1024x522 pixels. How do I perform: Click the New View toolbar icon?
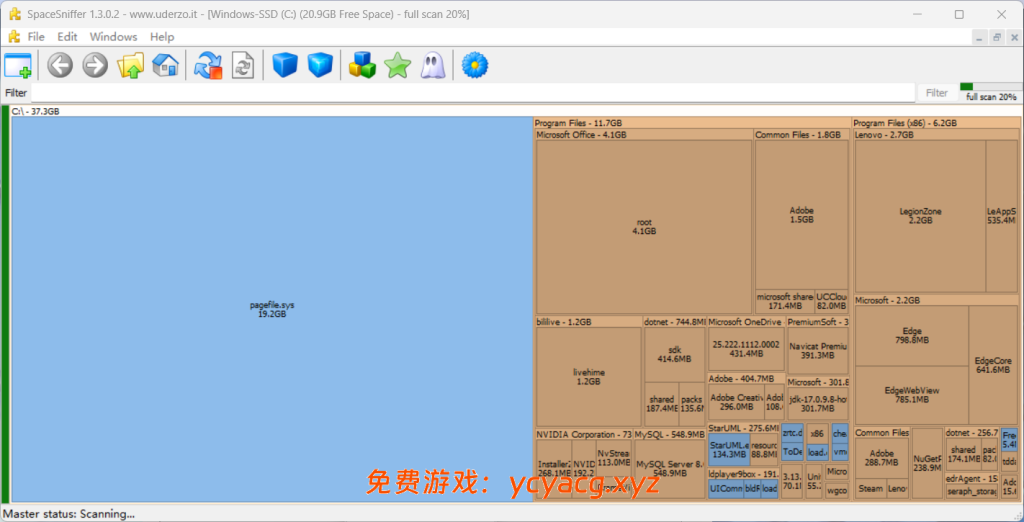[18, 66]
